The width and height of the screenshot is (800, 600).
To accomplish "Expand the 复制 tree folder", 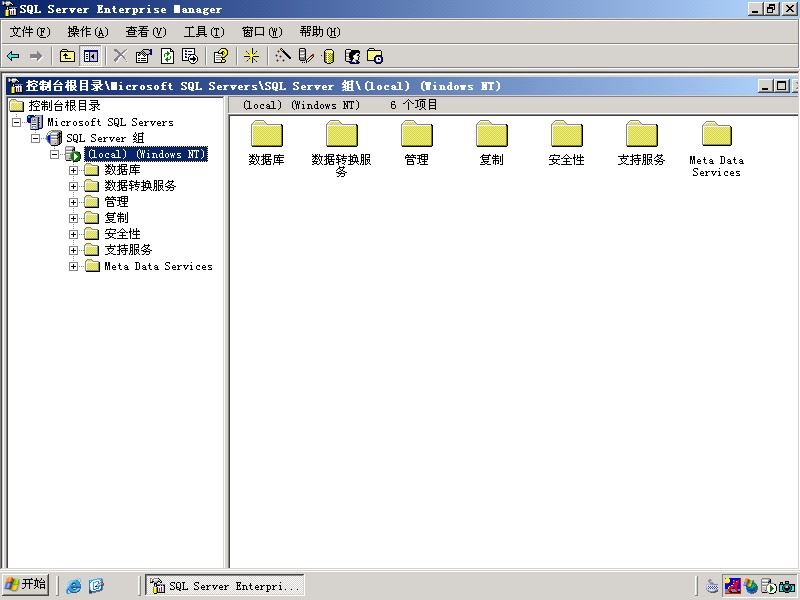I will [x=73, y=218].
